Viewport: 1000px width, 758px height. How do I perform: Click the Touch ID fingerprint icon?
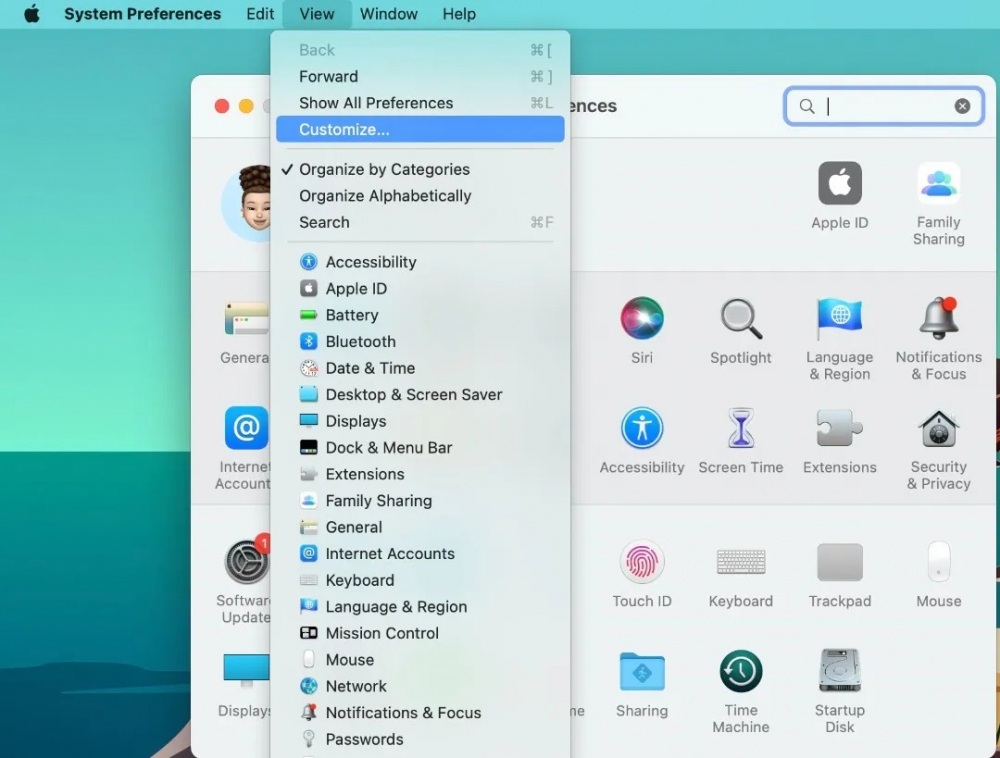point(641,562)
